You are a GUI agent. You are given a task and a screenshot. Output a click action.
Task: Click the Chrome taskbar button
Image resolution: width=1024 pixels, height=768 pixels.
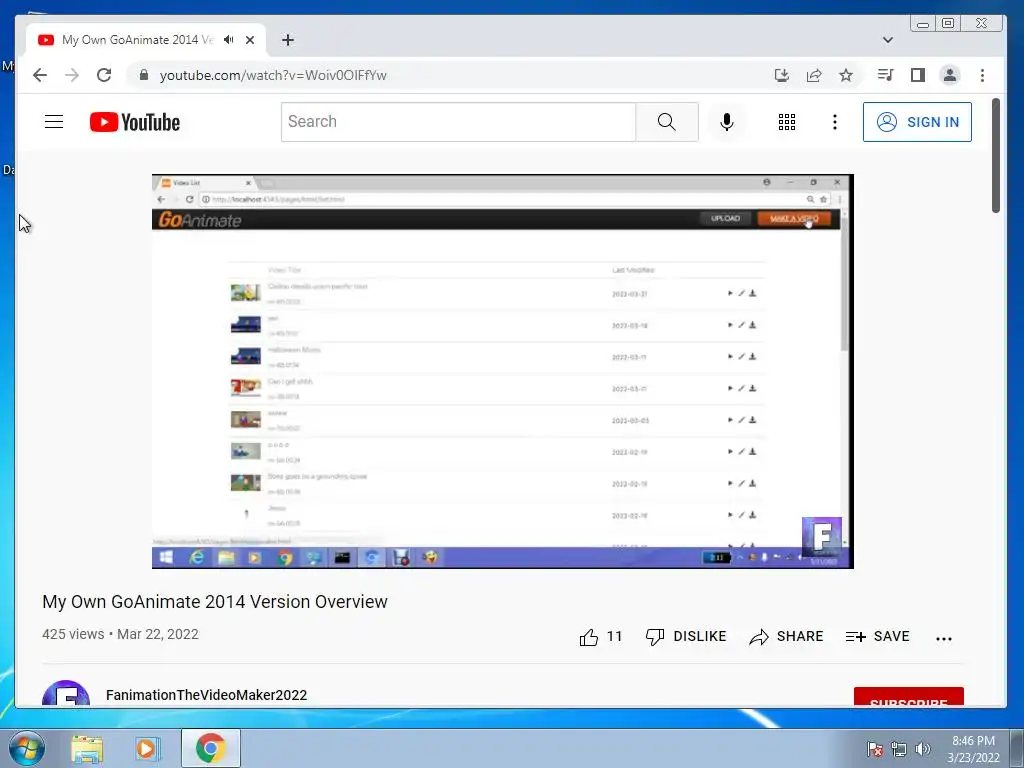(210, 748)
